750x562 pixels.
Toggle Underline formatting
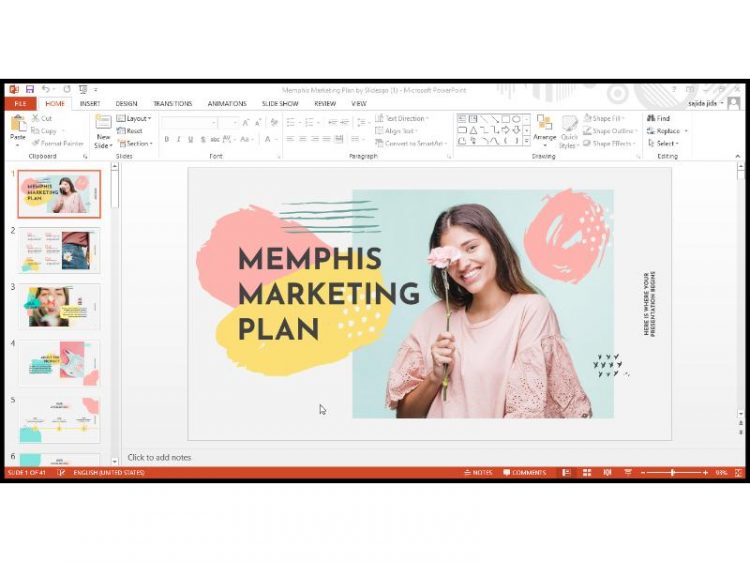coord(190,139)
